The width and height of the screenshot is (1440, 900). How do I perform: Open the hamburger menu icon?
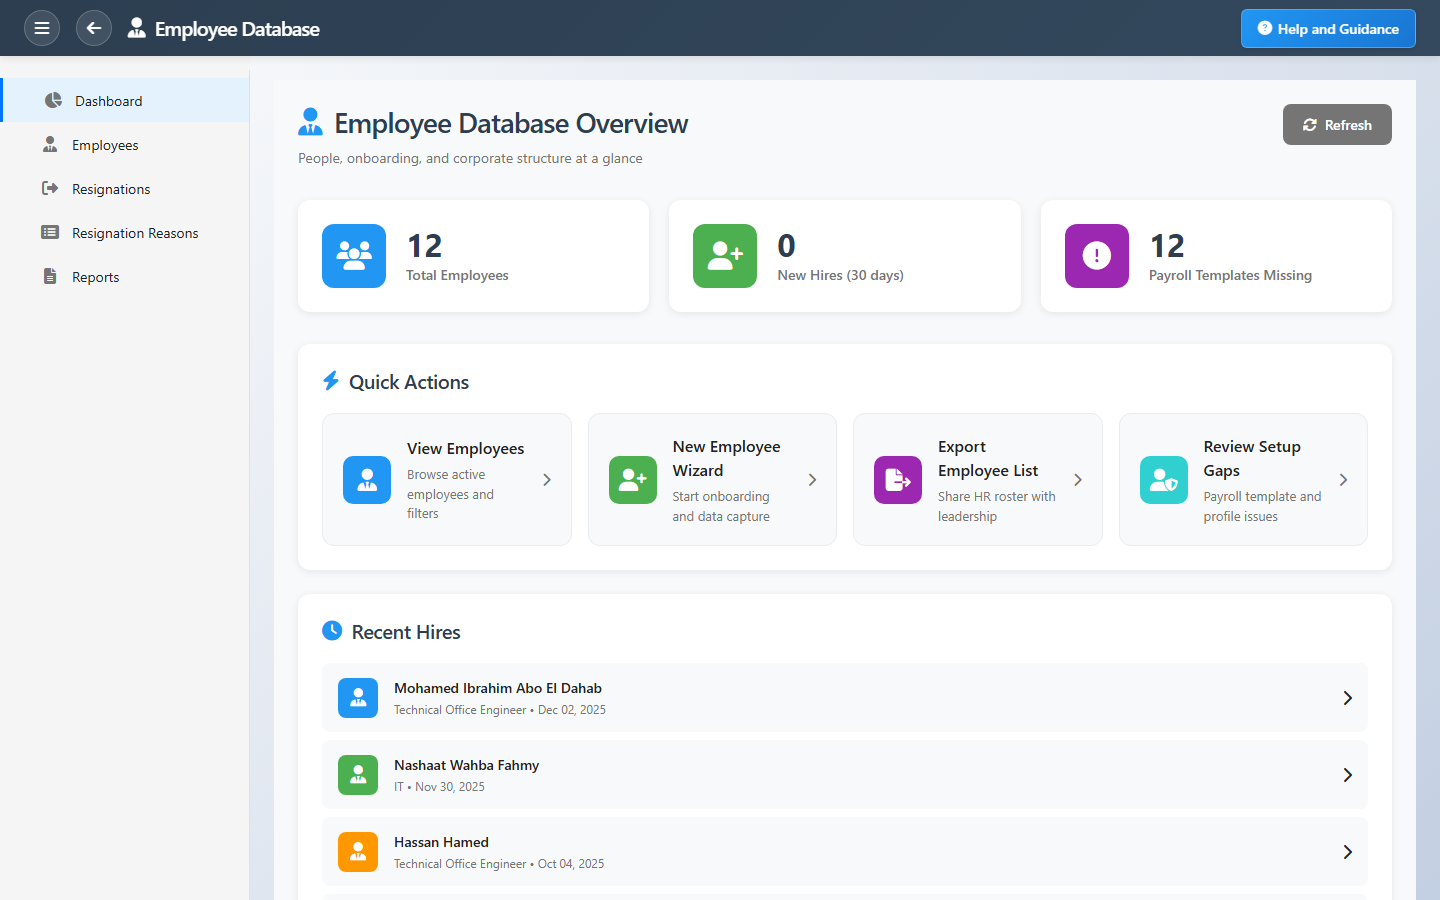point(42,28)
